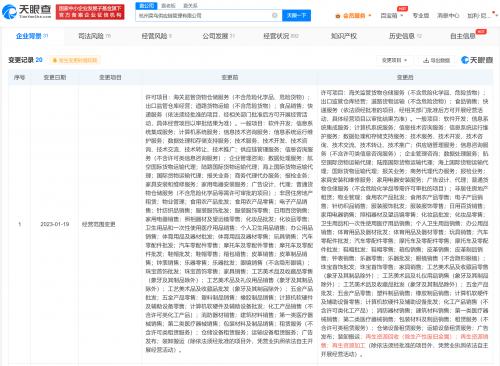Click the 经营范围变更 cell

99,224
